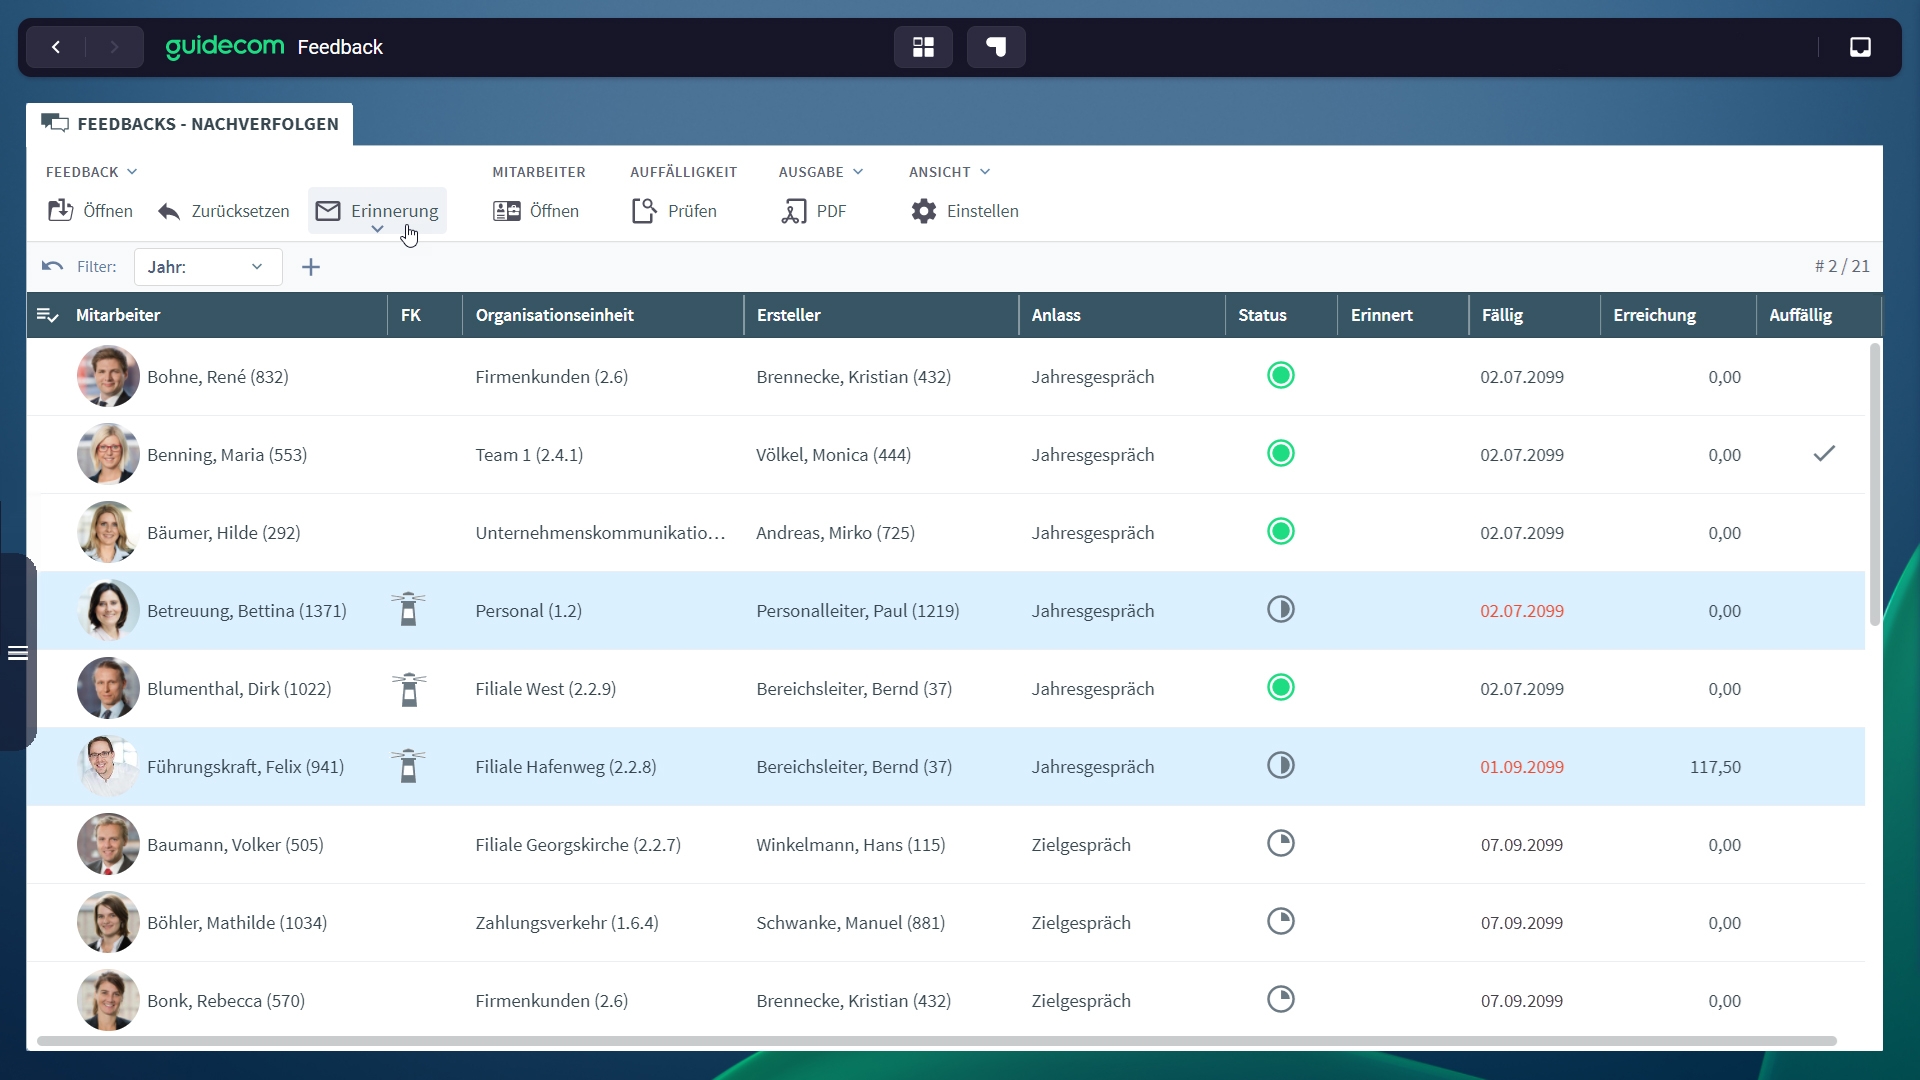Toggle select-all rows icon in table header

tap(47, 315)
